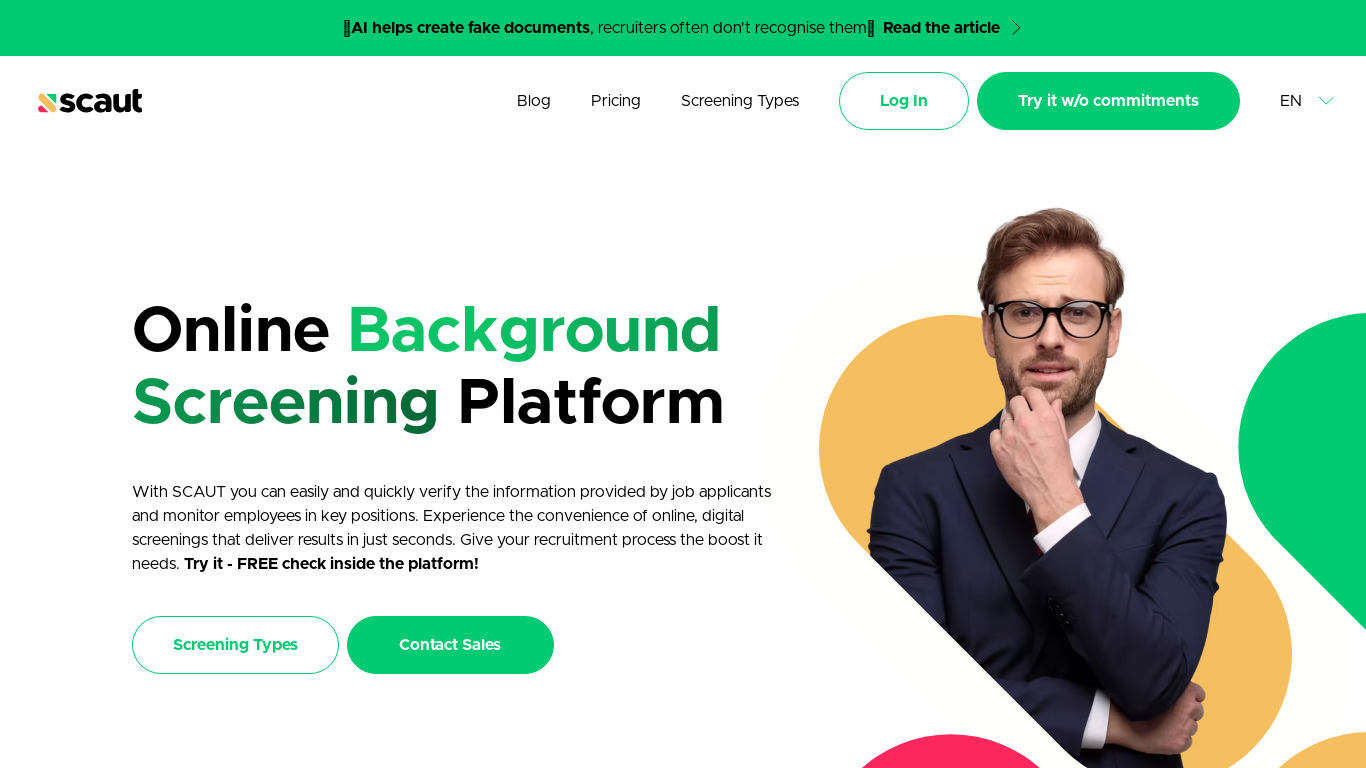Click the Online Background Screening Platform heading
1366x768 pixels.
coord(428,365)
